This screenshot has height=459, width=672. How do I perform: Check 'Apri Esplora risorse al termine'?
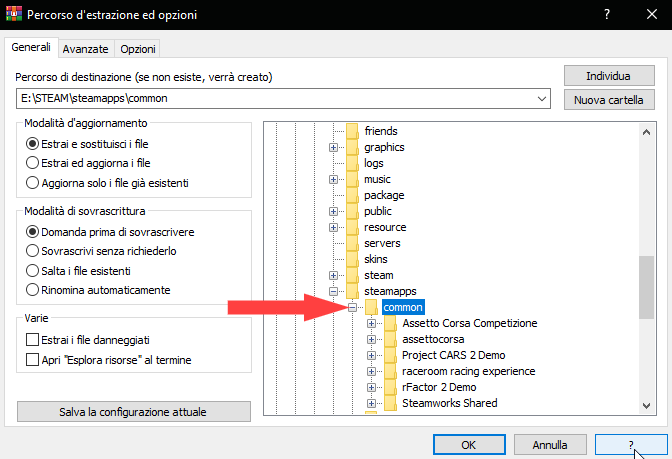point(33,360)
